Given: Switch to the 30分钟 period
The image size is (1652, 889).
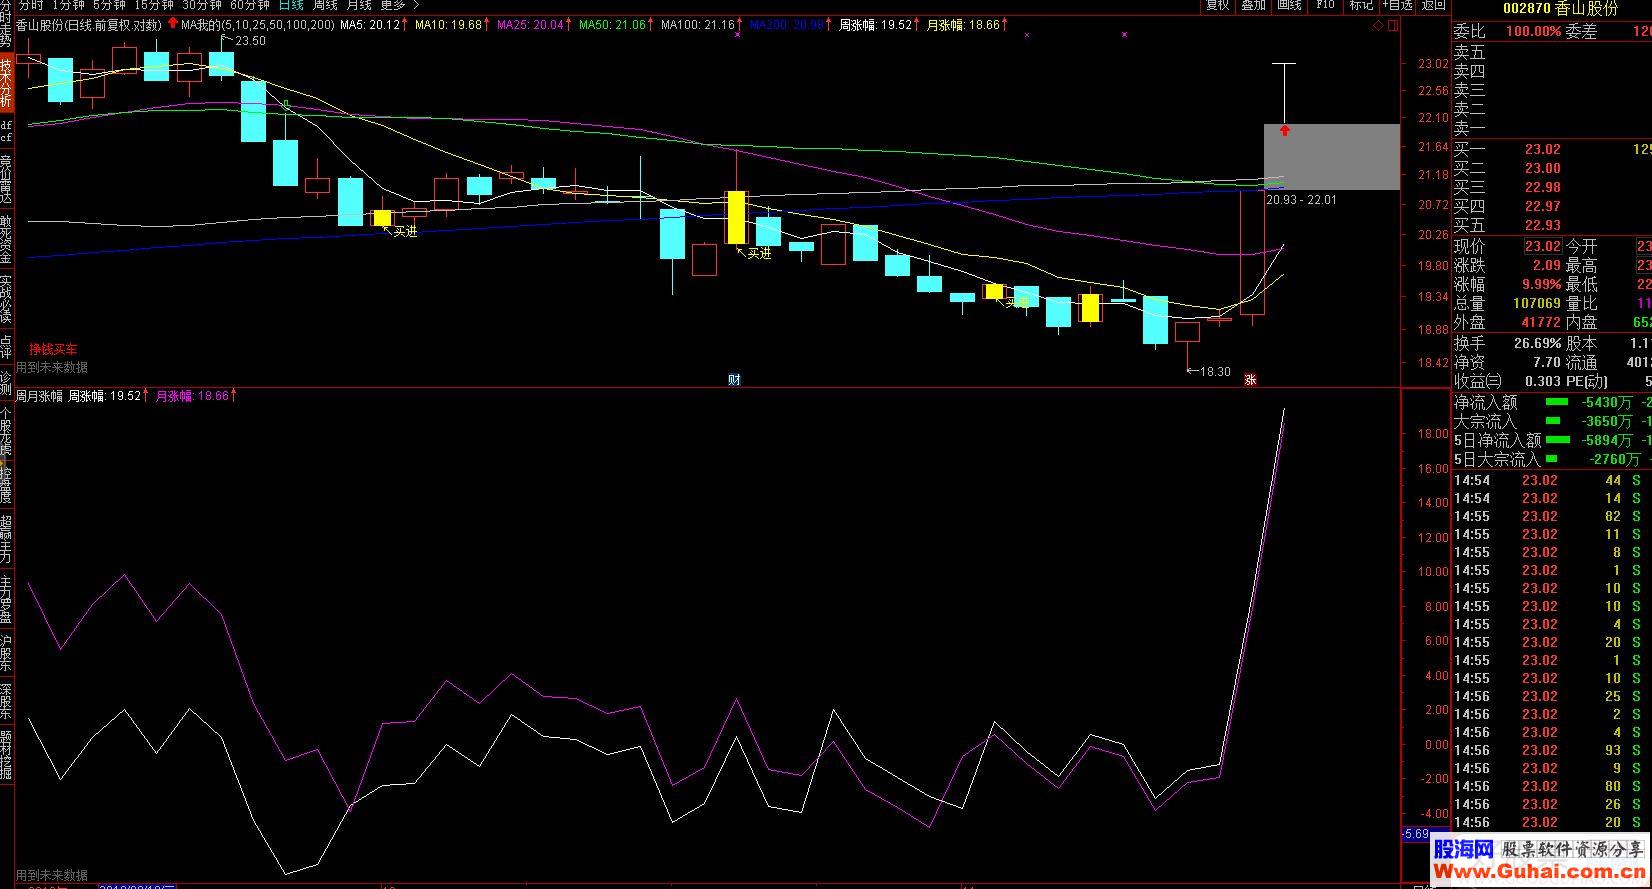Looking at the screenshot, I should 202,6.
